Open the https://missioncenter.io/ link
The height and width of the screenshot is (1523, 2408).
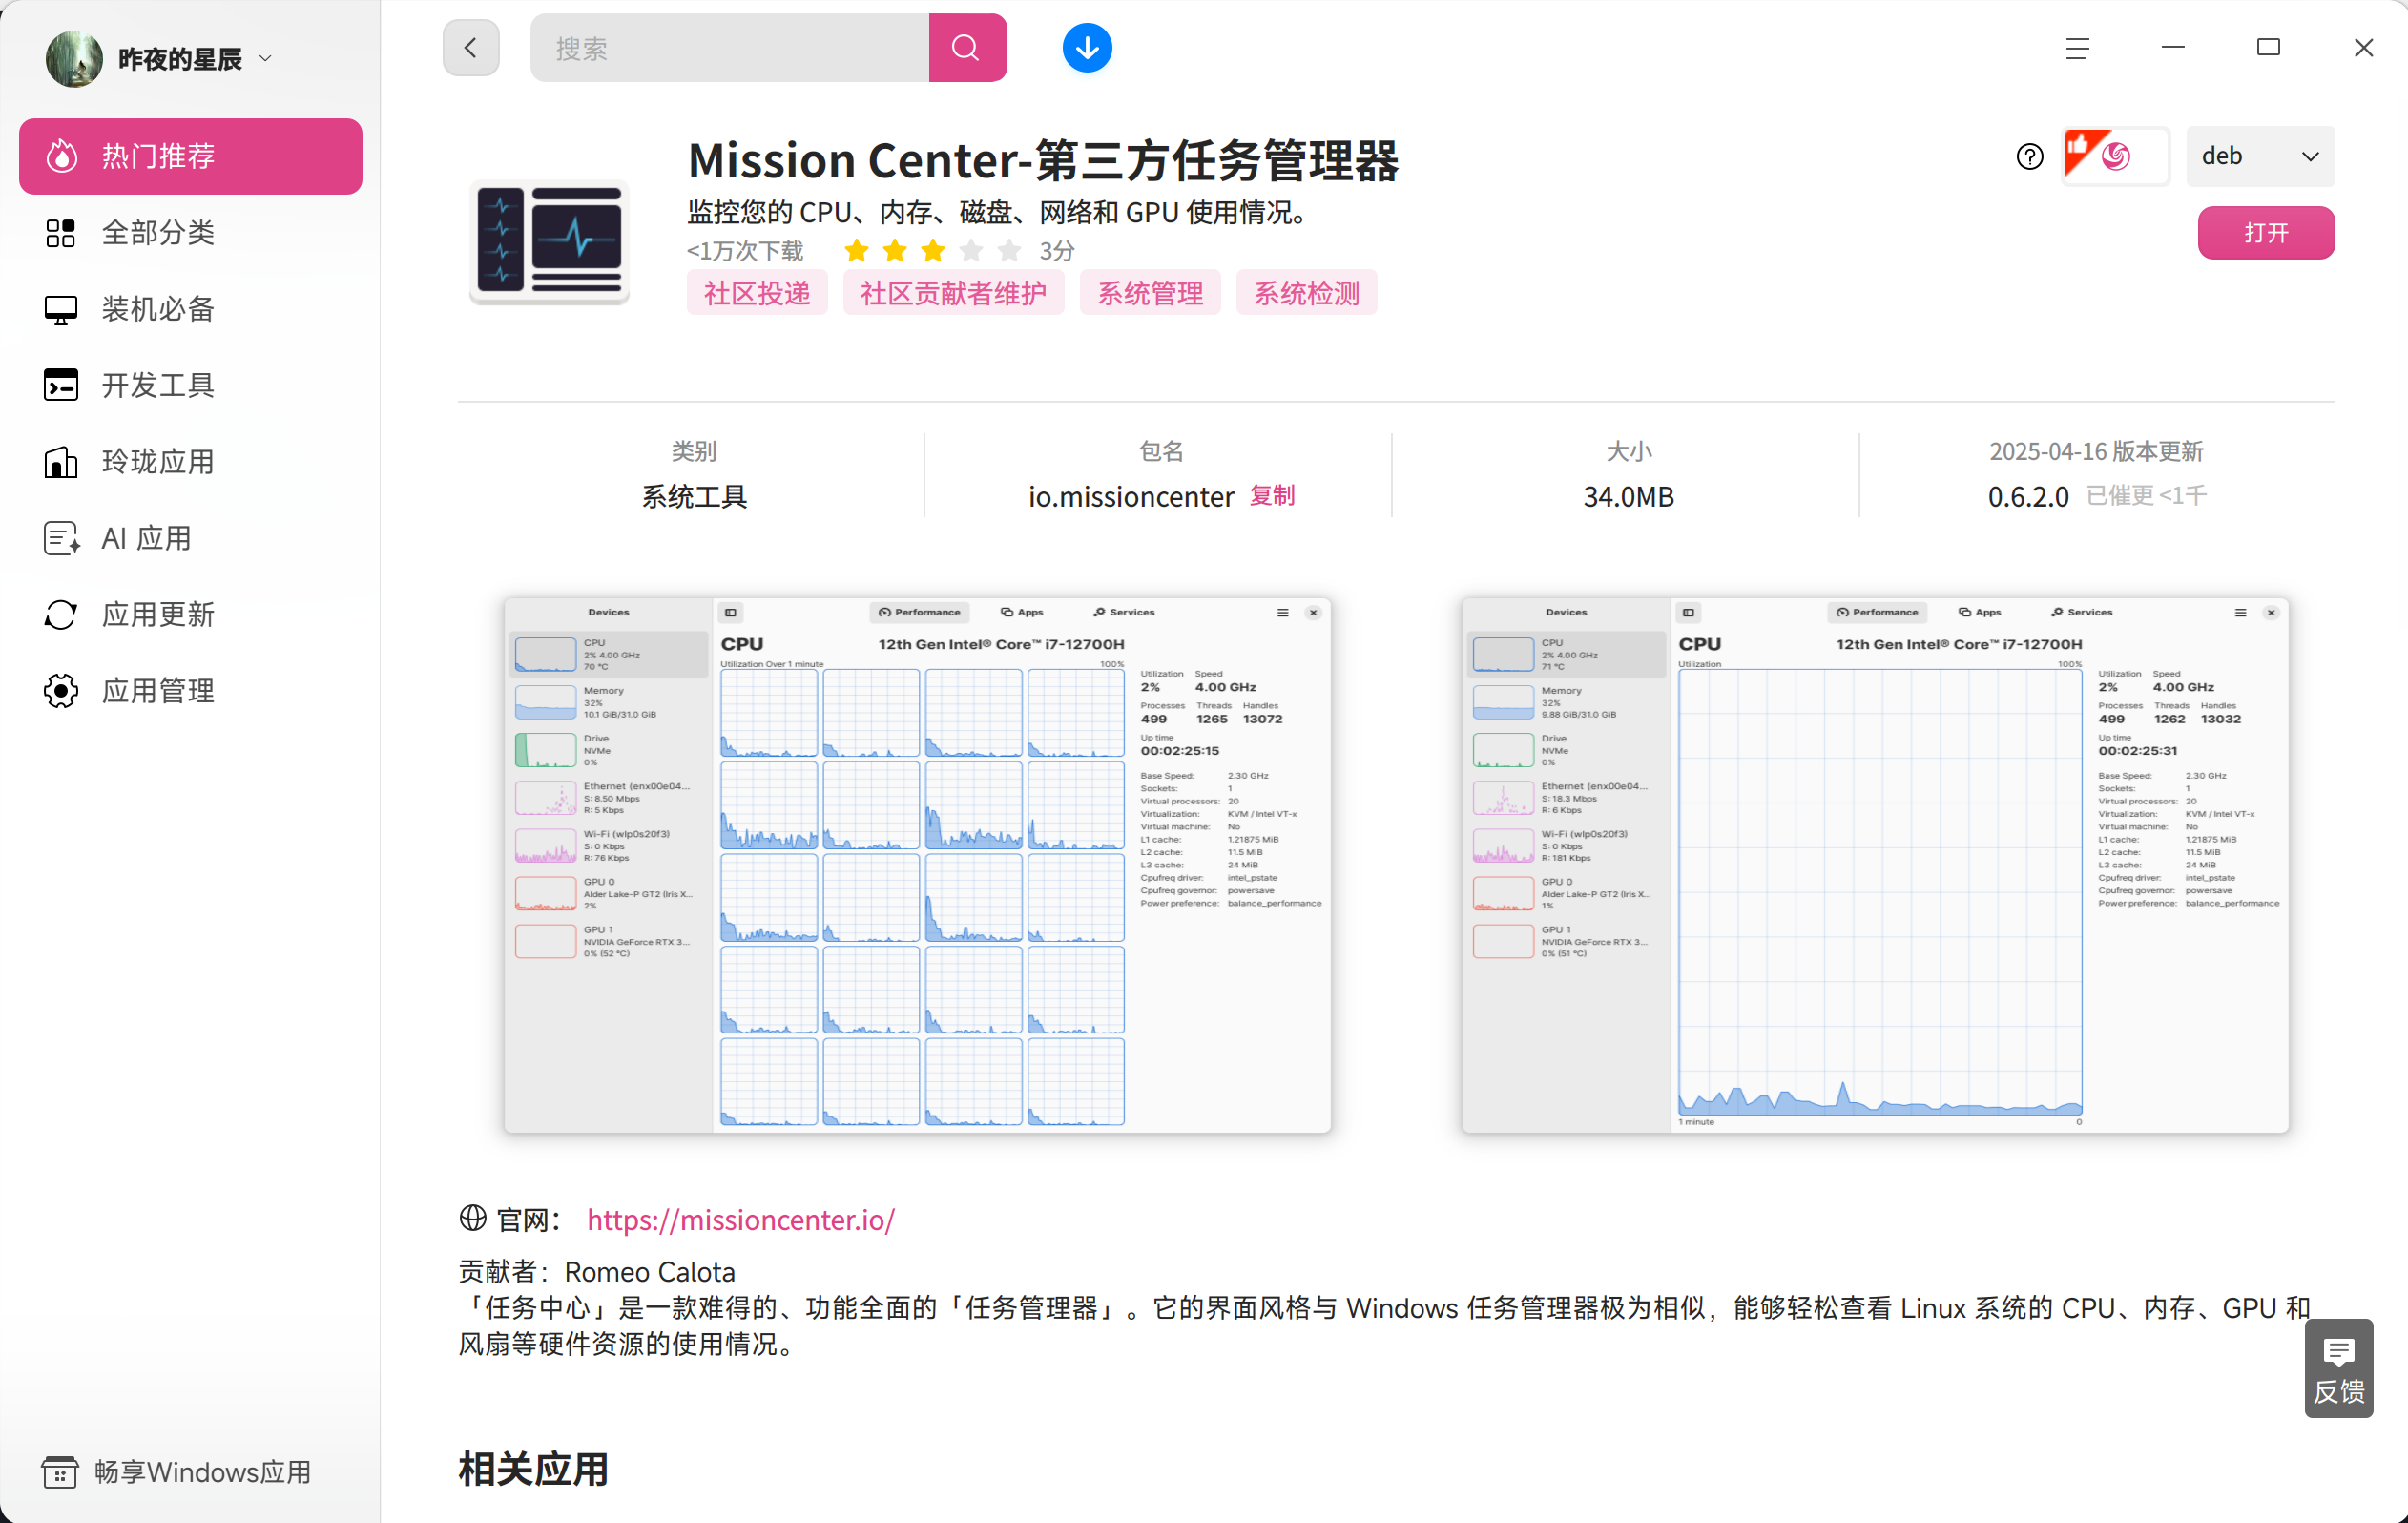click(741, 1219)
